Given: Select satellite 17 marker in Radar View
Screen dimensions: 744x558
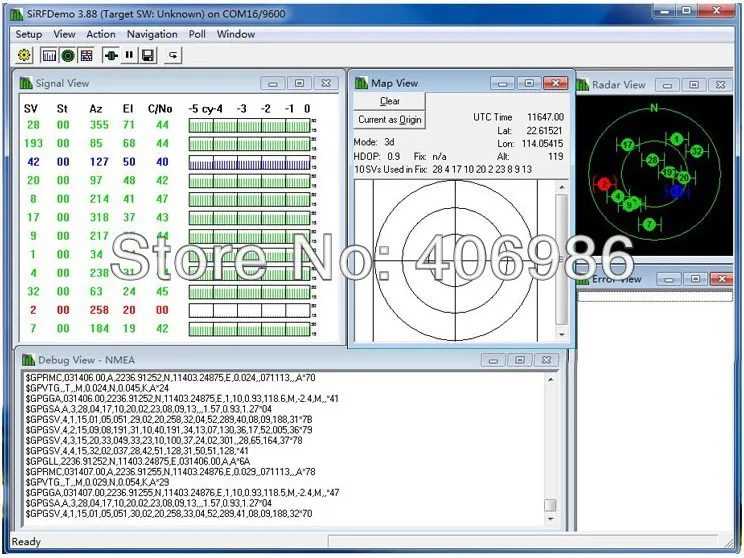Looking at the screenshot, I should (628, 145).
